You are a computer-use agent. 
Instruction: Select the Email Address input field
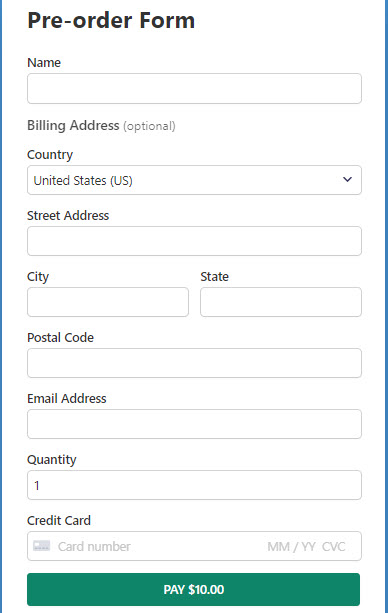point(194,424)
